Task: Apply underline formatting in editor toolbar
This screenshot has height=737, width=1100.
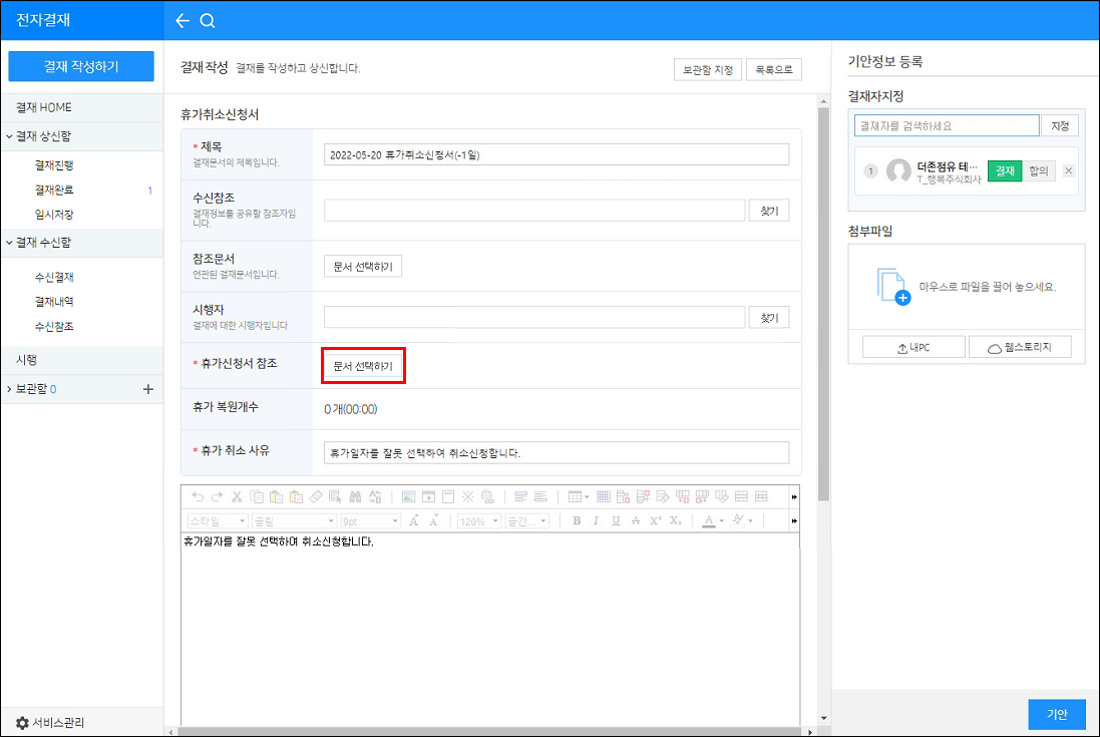Action: point(615,521)
